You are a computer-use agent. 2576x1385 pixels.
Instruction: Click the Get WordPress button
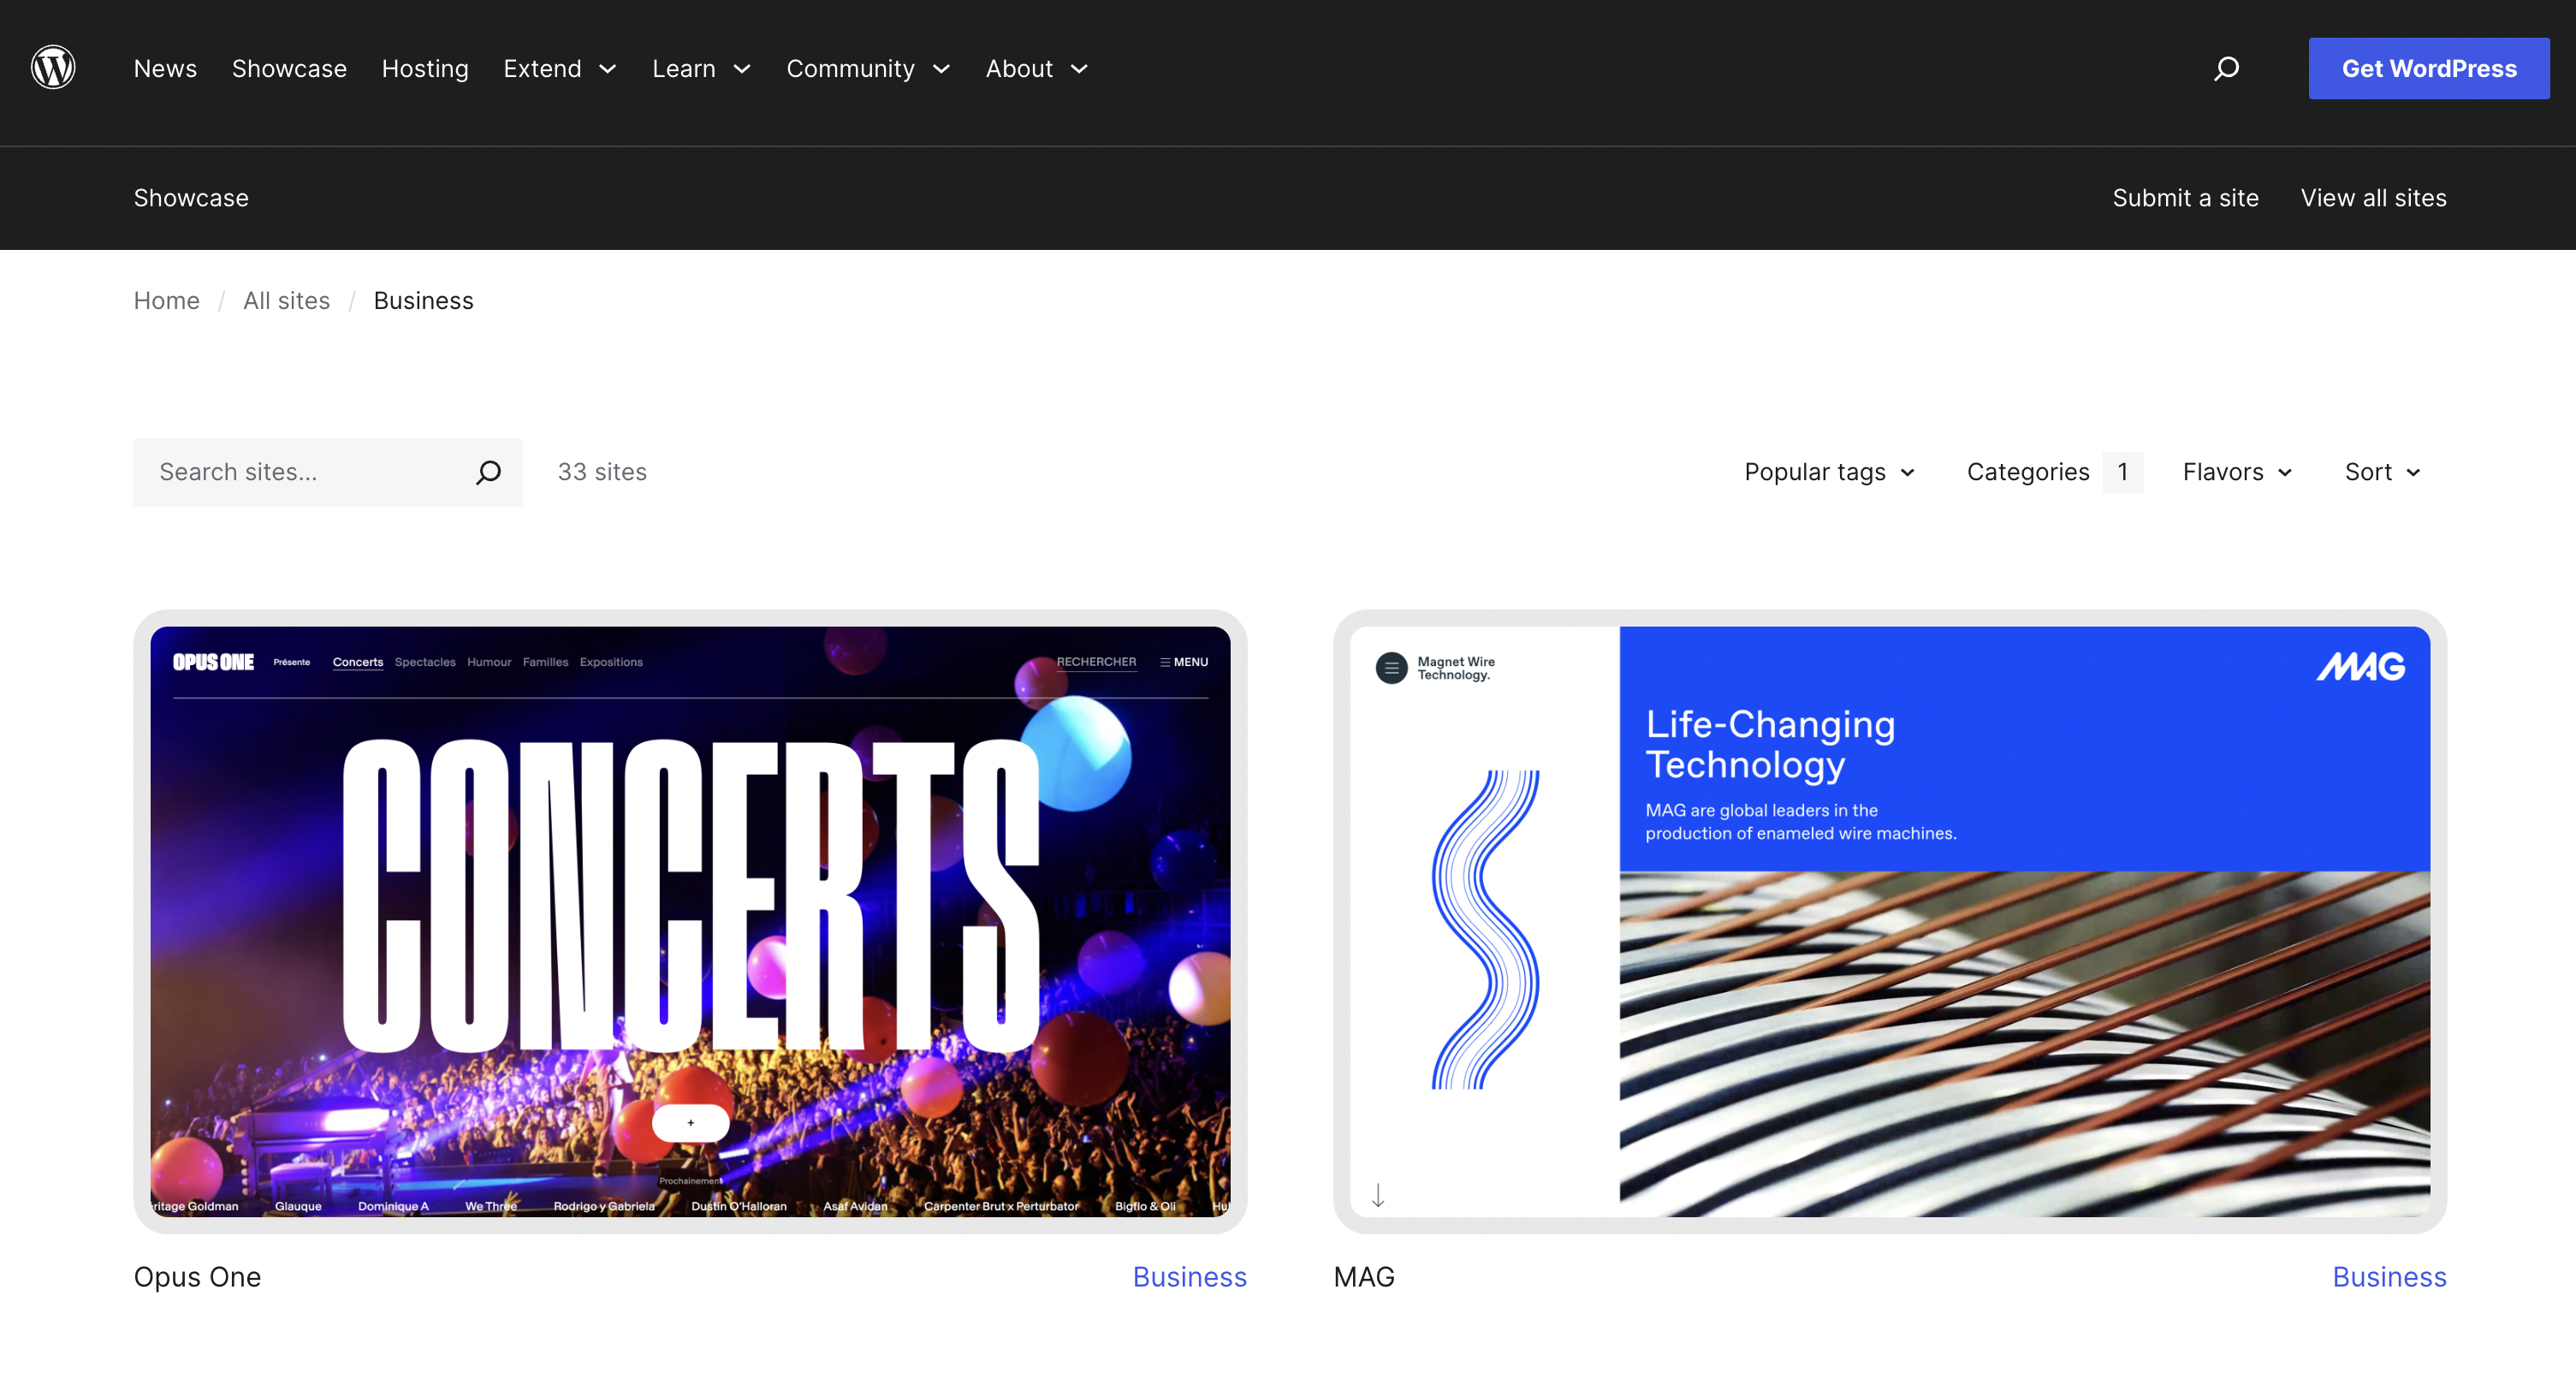(2428, 68)
